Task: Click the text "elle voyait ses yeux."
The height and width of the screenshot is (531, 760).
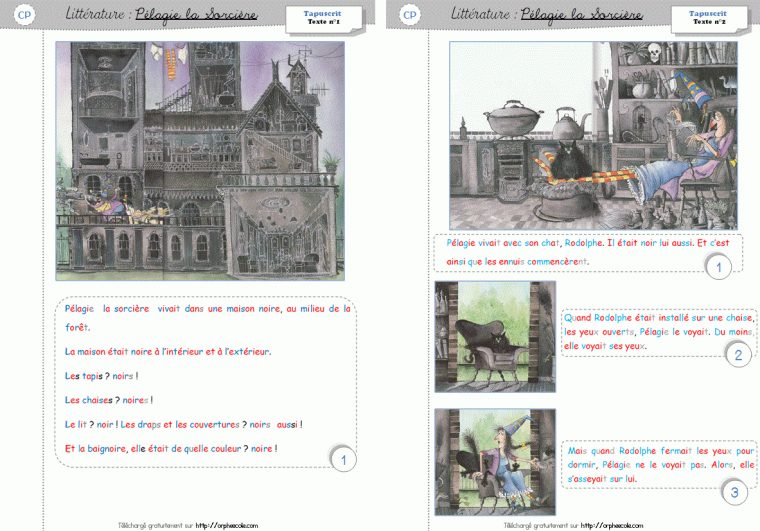Action: click(x=605, y=346)
